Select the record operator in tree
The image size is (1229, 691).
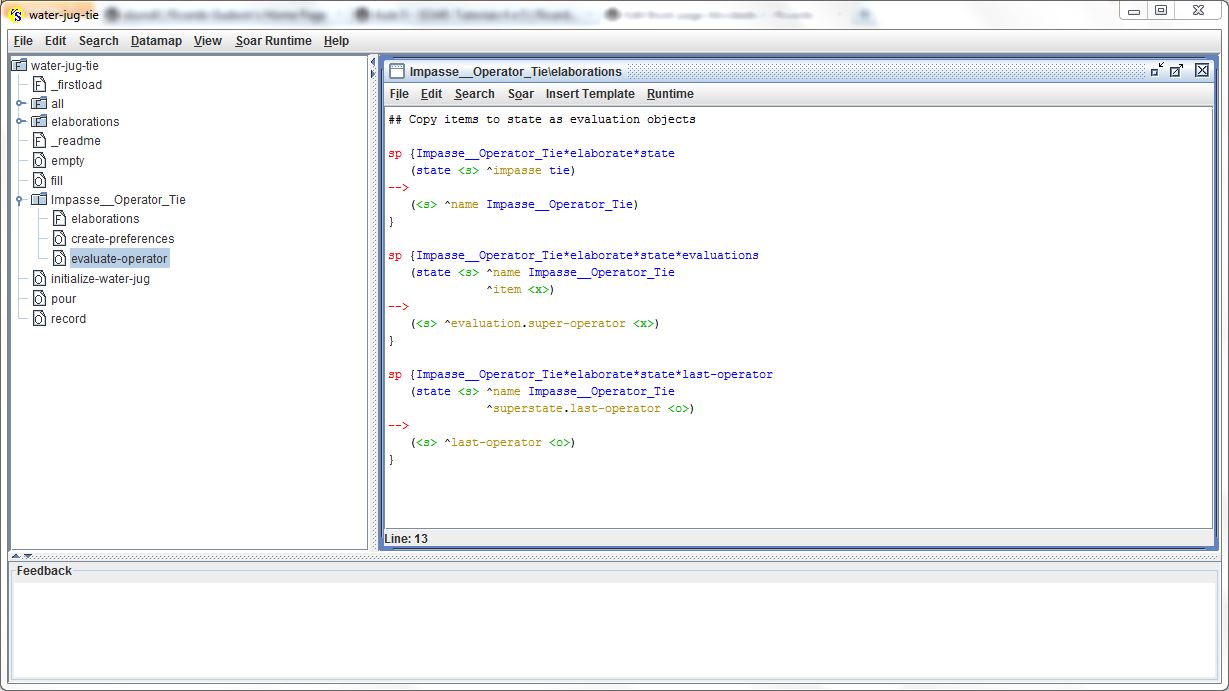coord(68,319)
